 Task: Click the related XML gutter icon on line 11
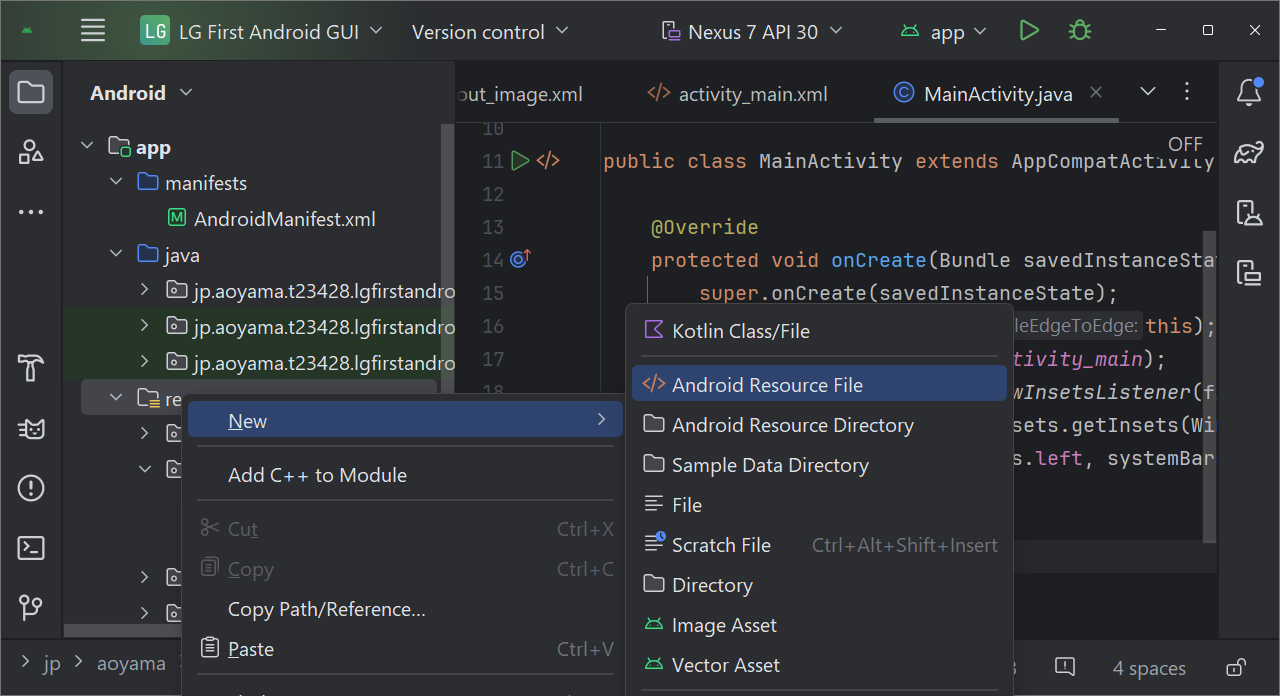tap(548, 160)
